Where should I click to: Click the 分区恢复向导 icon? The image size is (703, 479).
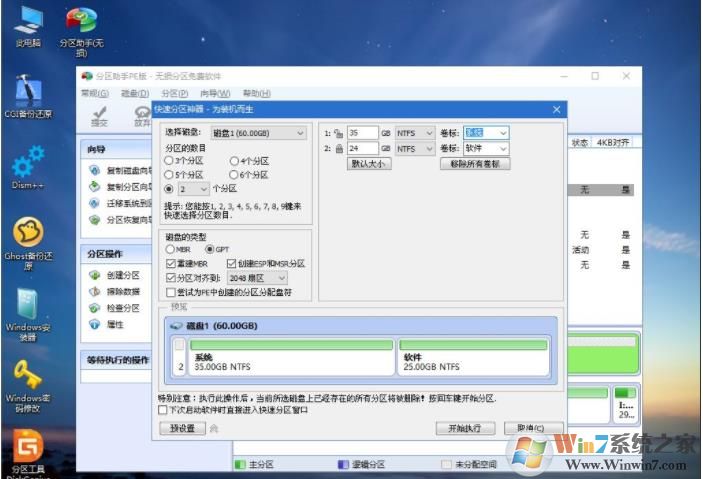point(94,220)
